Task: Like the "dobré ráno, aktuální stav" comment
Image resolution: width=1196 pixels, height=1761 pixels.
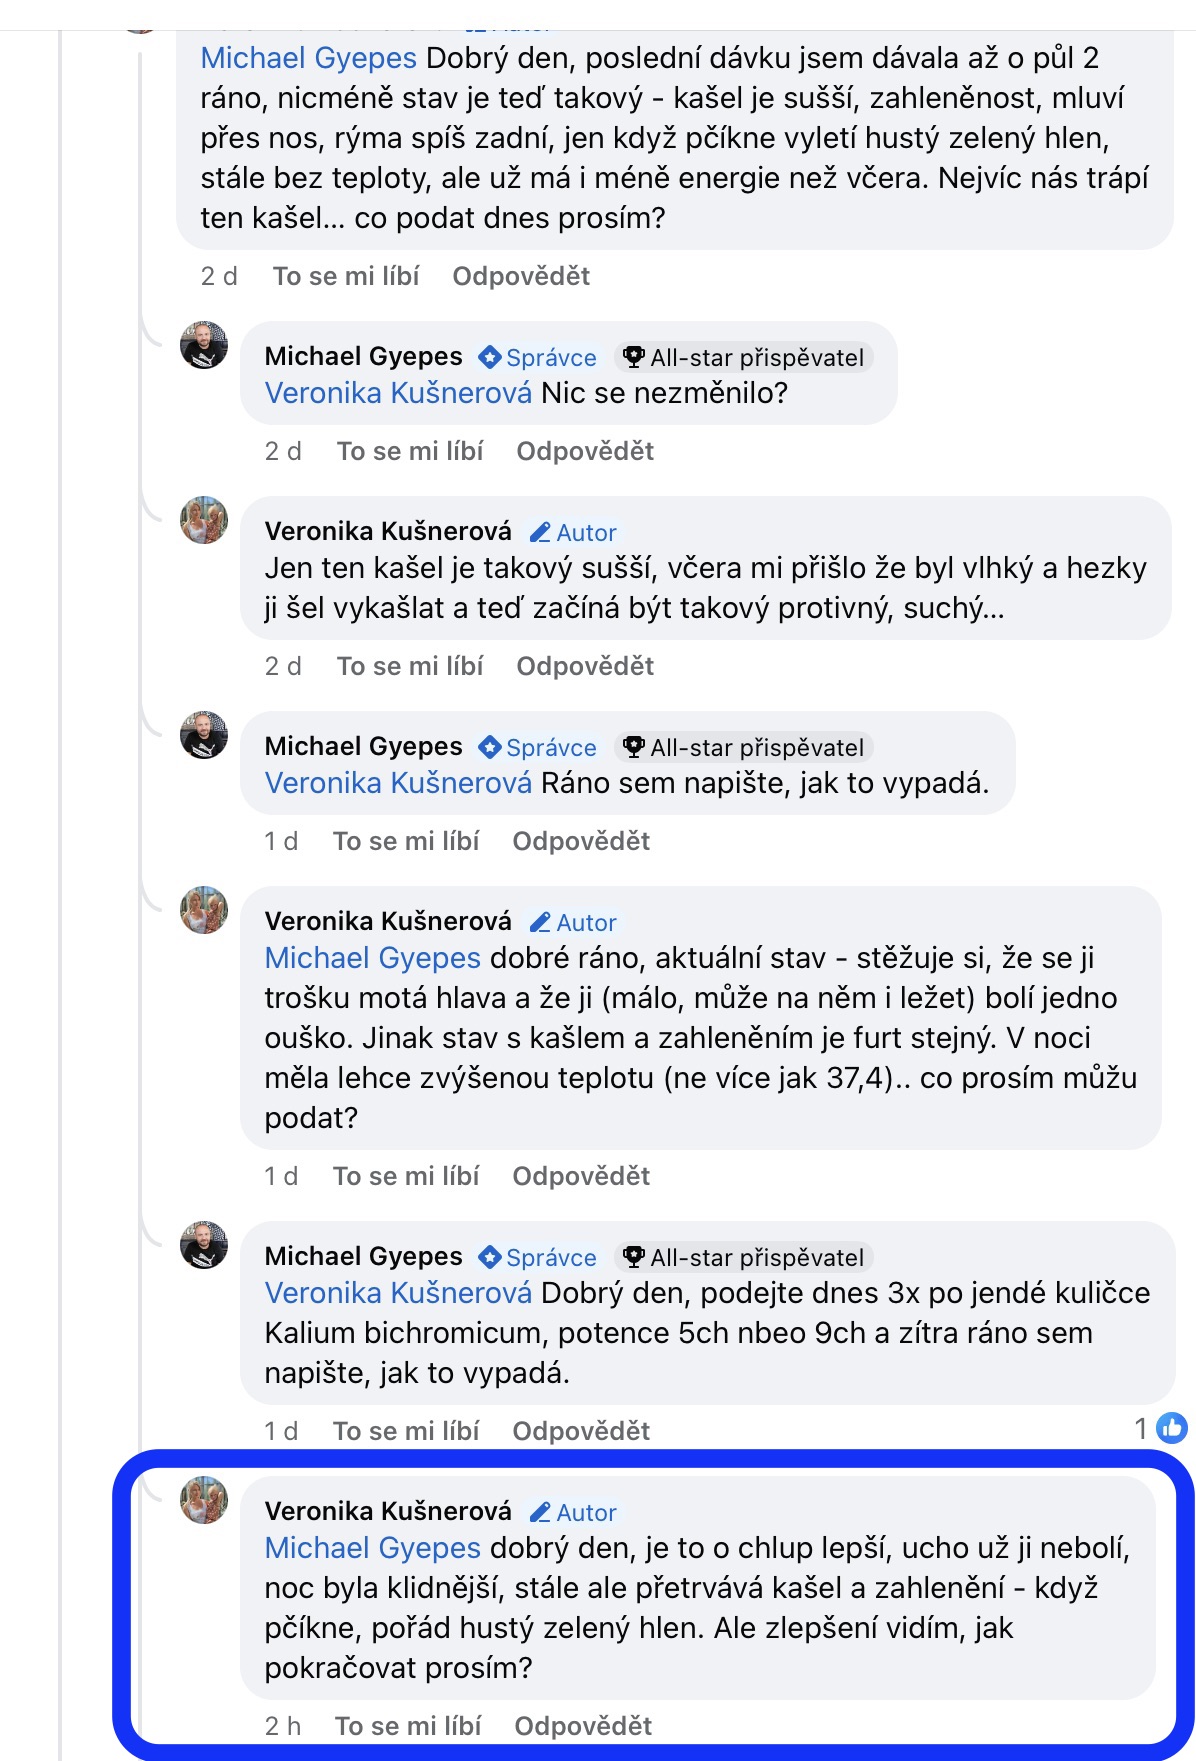Action: pos(406,1176)
